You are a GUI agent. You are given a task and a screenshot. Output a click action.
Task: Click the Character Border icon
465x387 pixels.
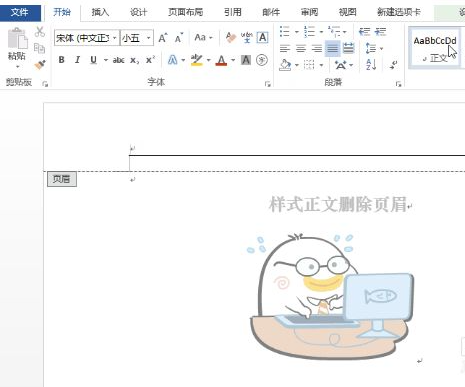262,37
